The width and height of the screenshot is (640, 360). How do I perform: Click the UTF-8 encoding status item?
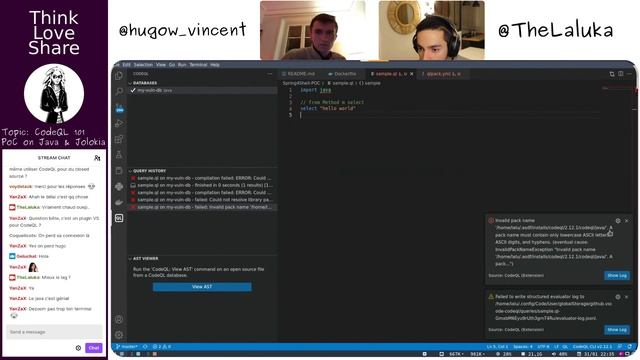pyautogui.click(x=543, y=347)
